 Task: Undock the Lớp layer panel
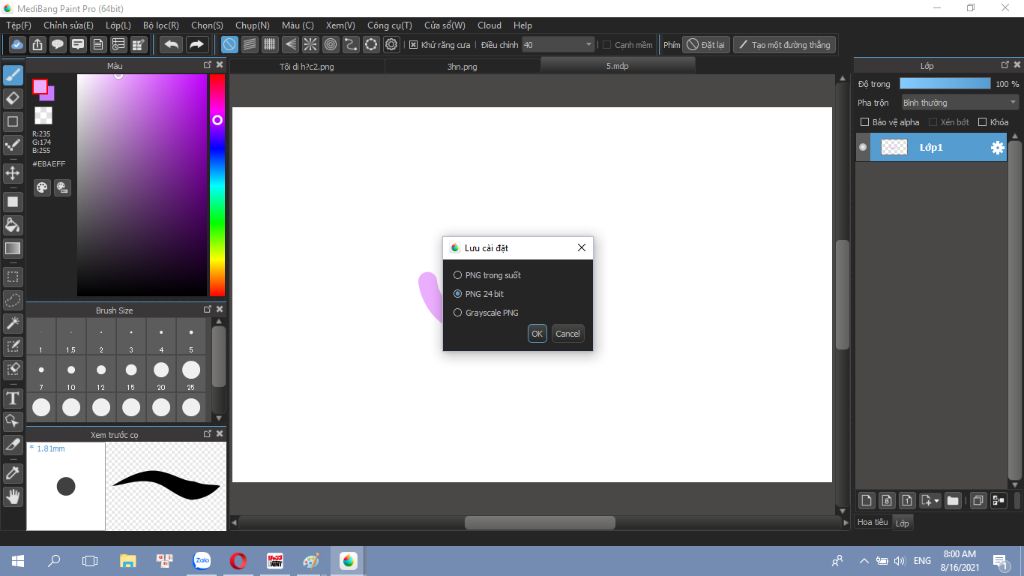click(1005, 65)
